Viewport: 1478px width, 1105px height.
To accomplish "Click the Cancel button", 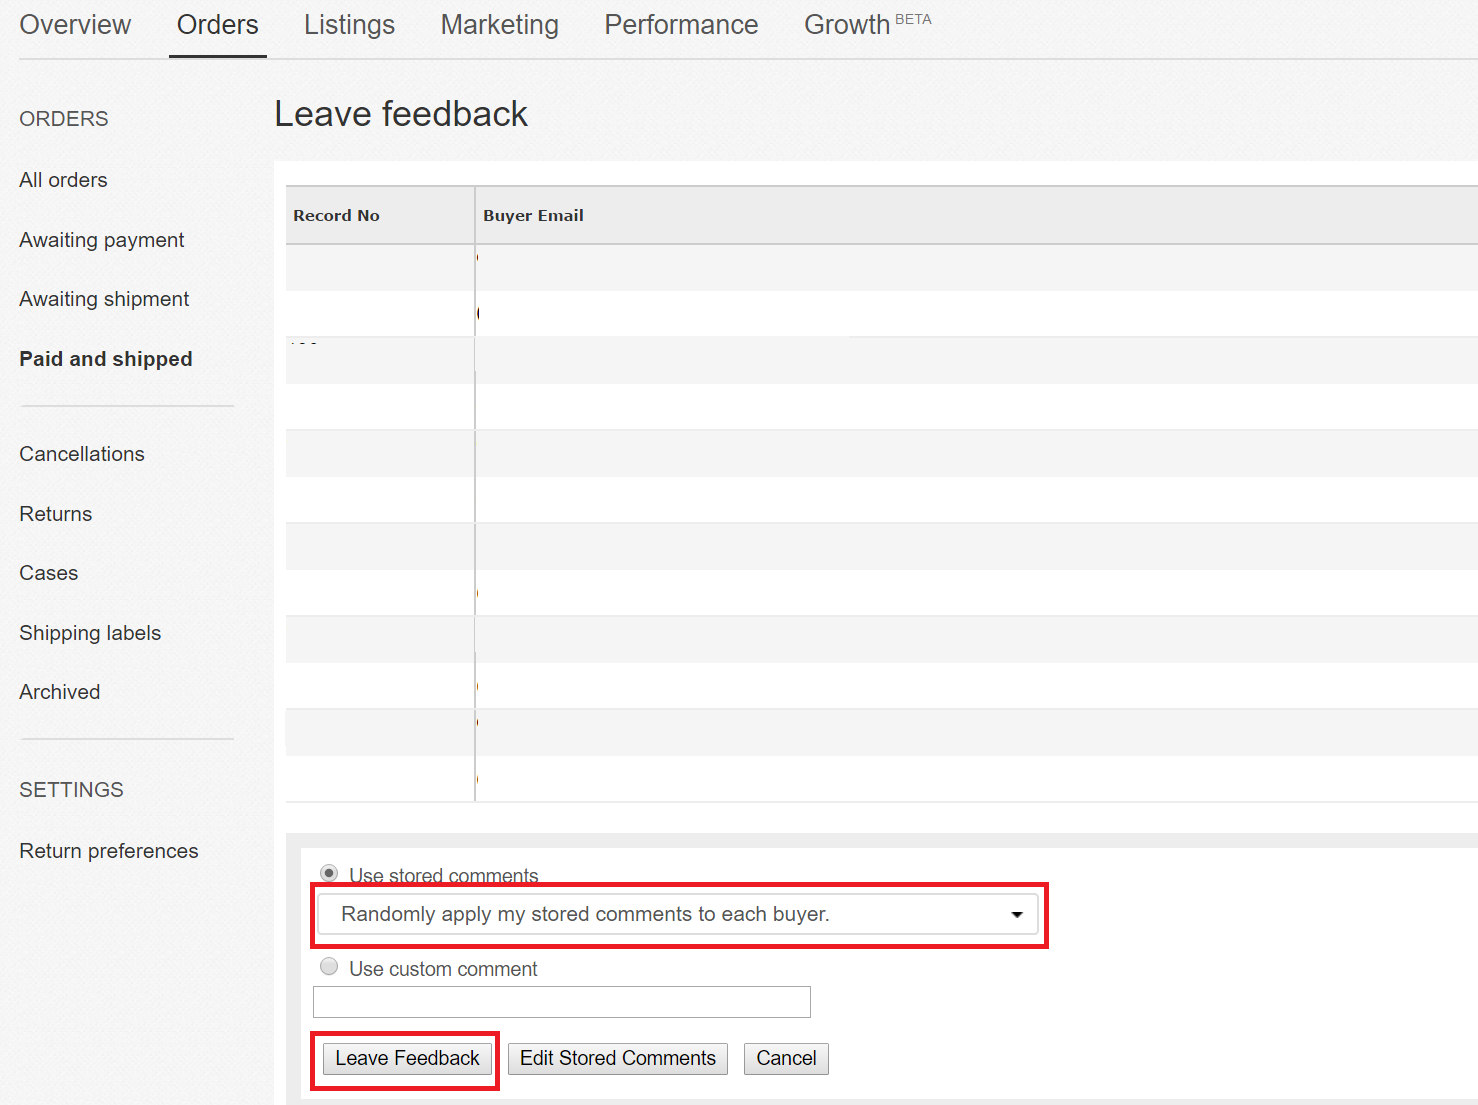I will click(x=786, y=1058).
